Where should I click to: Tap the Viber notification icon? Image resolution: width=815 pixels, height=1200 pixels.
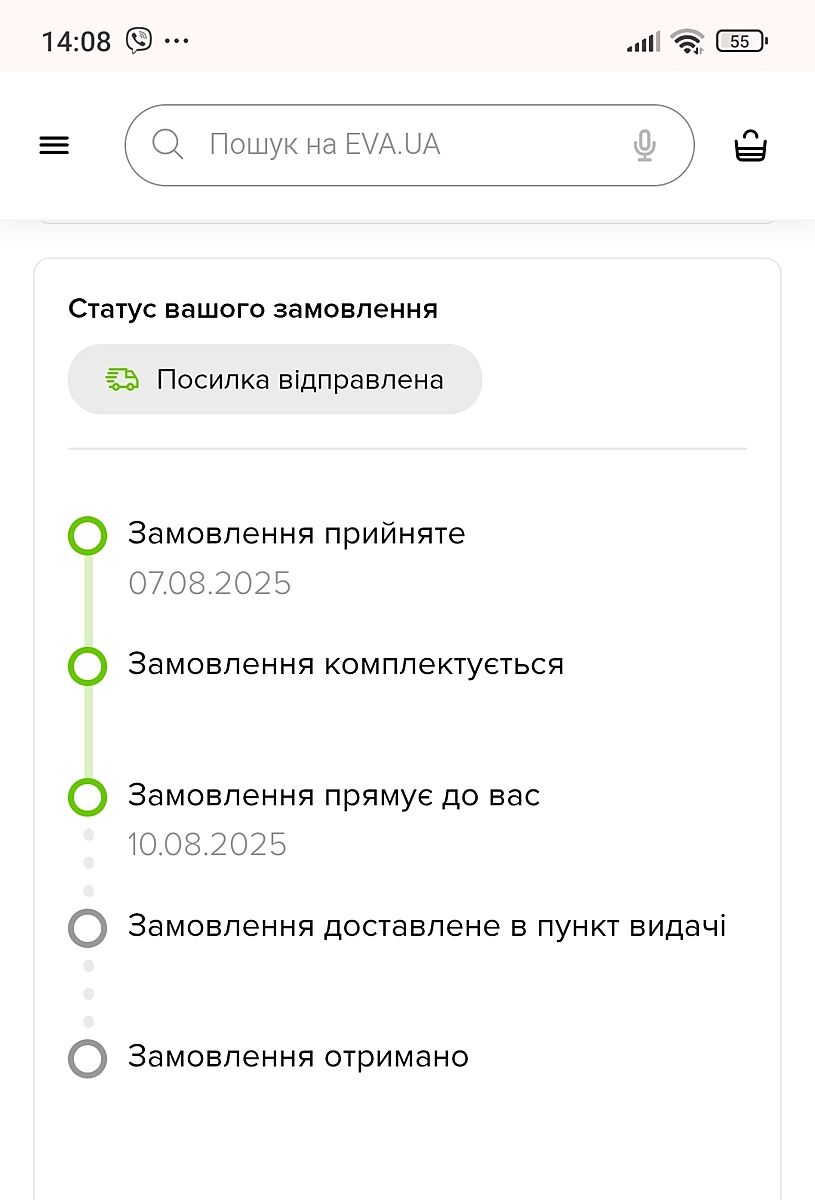coord(138,41)
